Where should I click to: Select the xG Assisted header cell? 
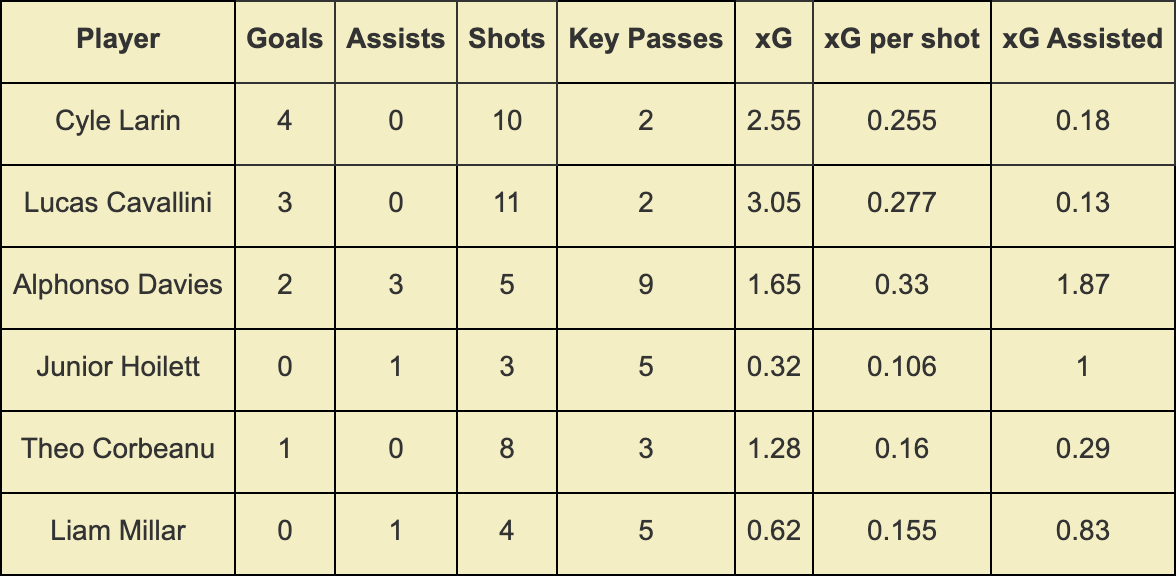coord(1083,39)
